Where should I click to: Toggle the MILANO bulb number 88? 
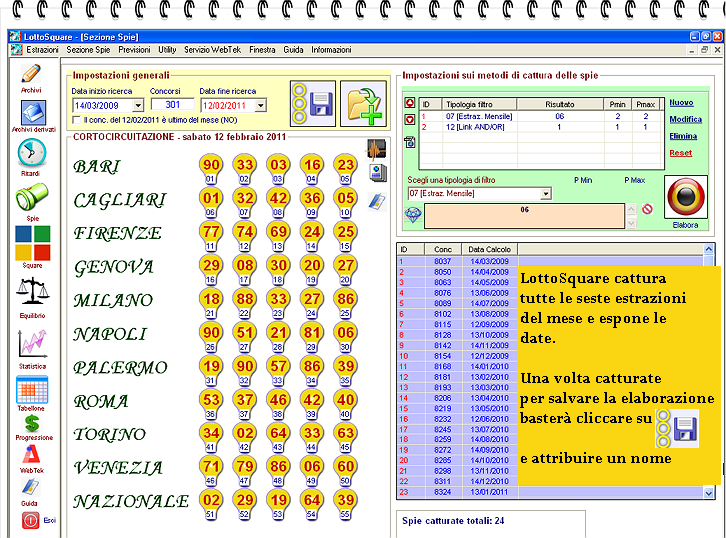pyautogui.click(x=244, y=303)
